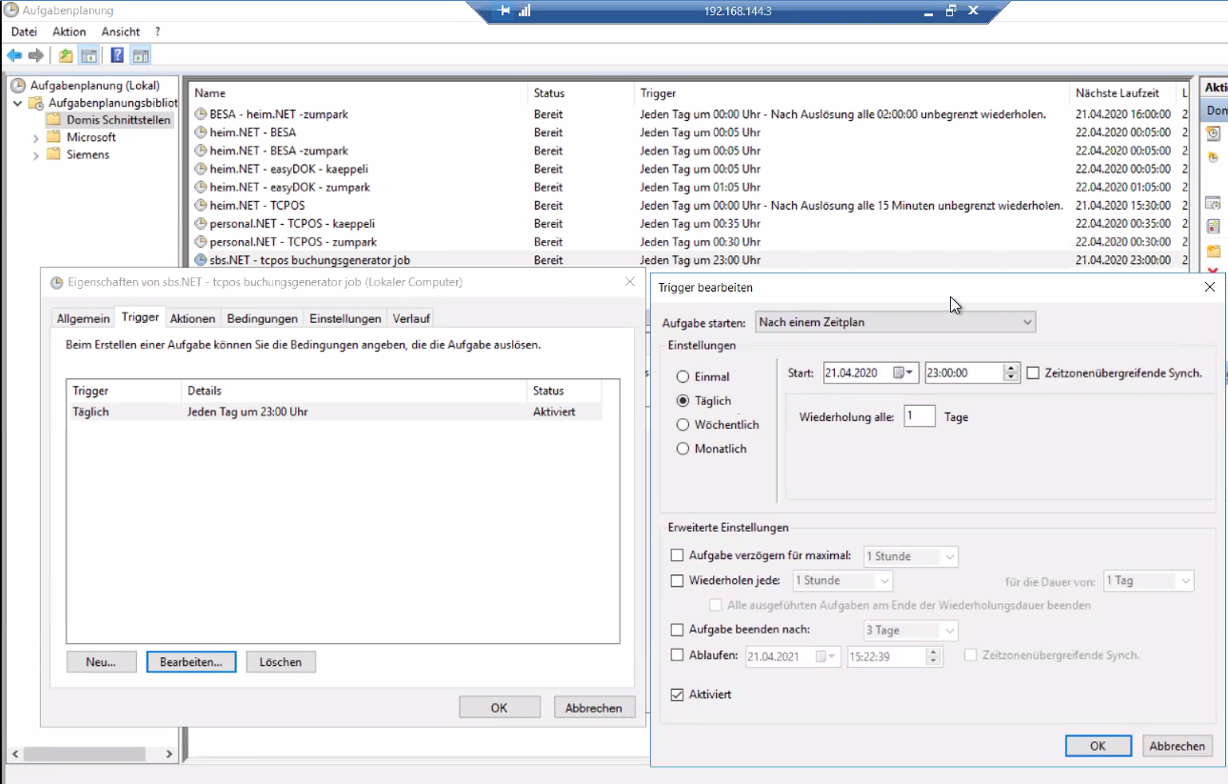Click the folder up-level toolbar icon
Screen dimensions: 1228x784
point(65,56)
